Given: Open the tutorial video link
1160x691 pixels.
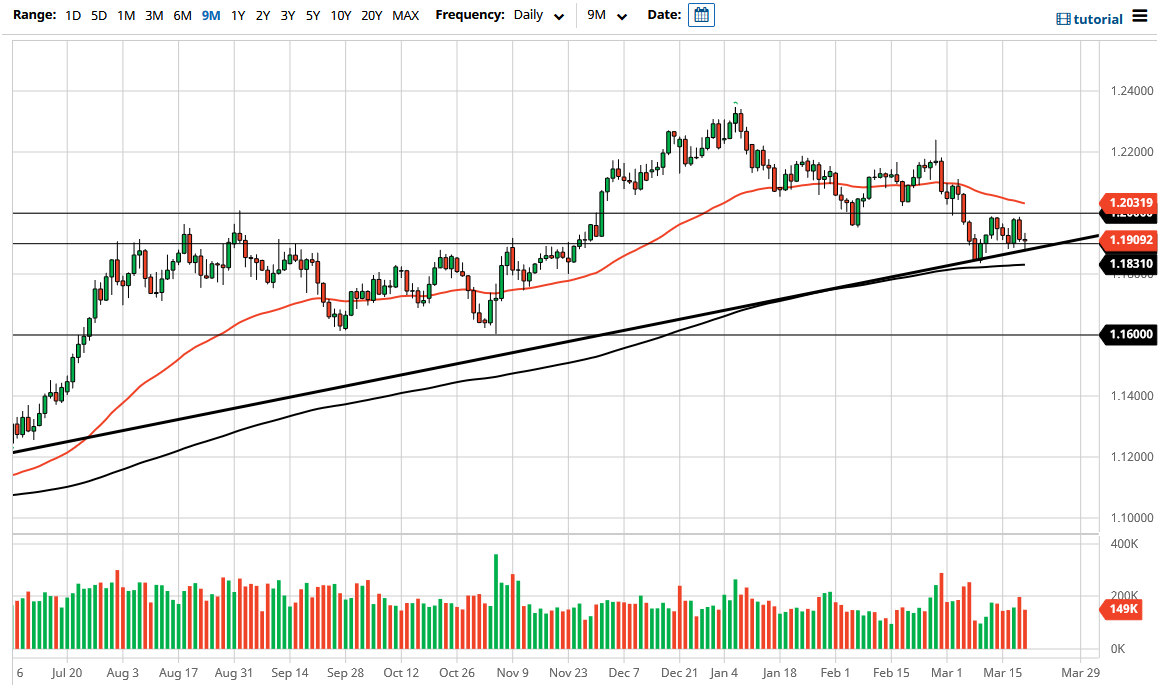Looking at the screenshot, I should pos(1089,19).
